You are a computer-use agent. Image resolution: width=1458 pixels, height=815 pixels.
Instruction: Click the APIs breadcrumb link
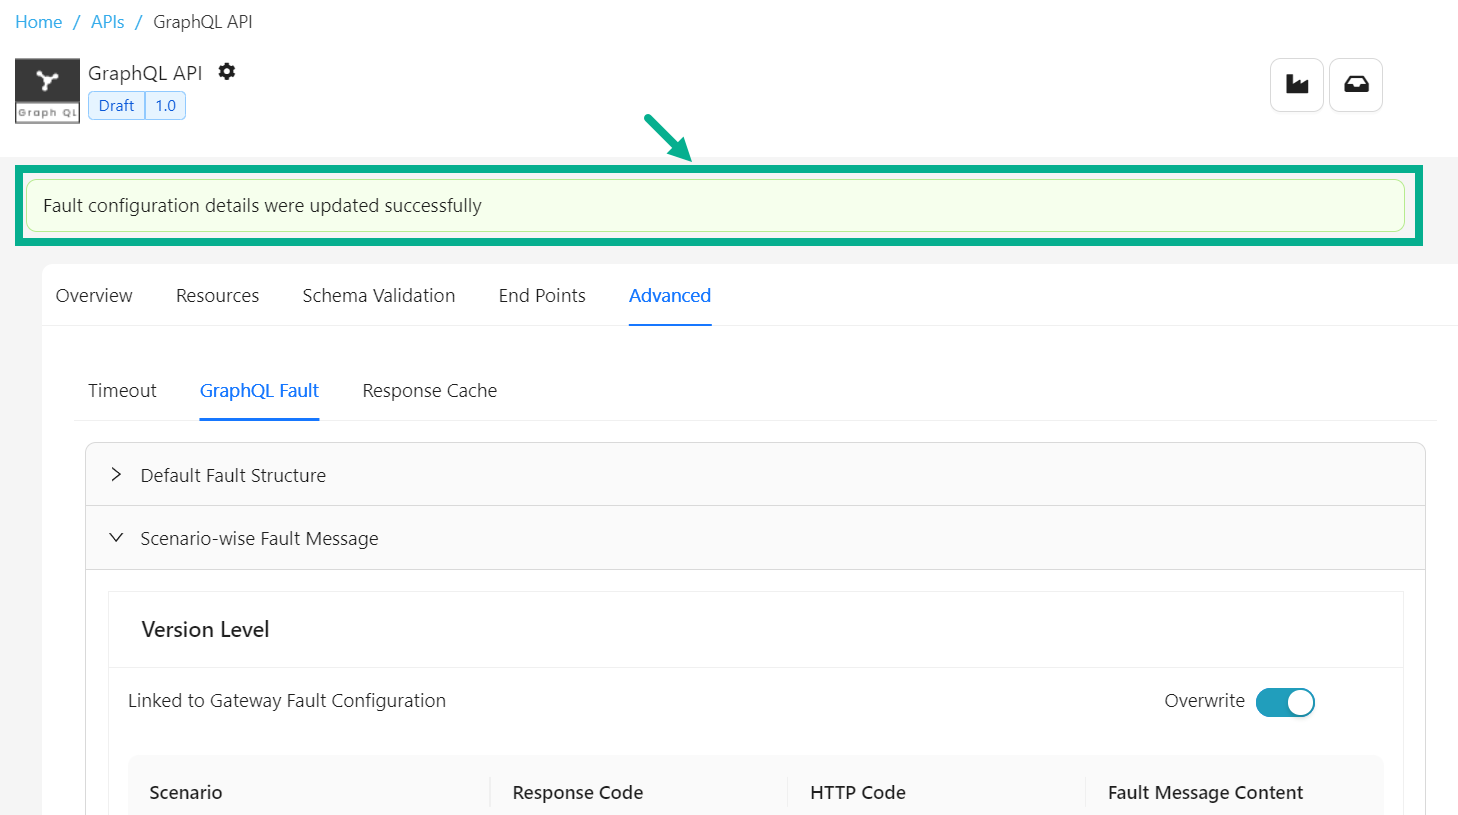click(107, 22)
